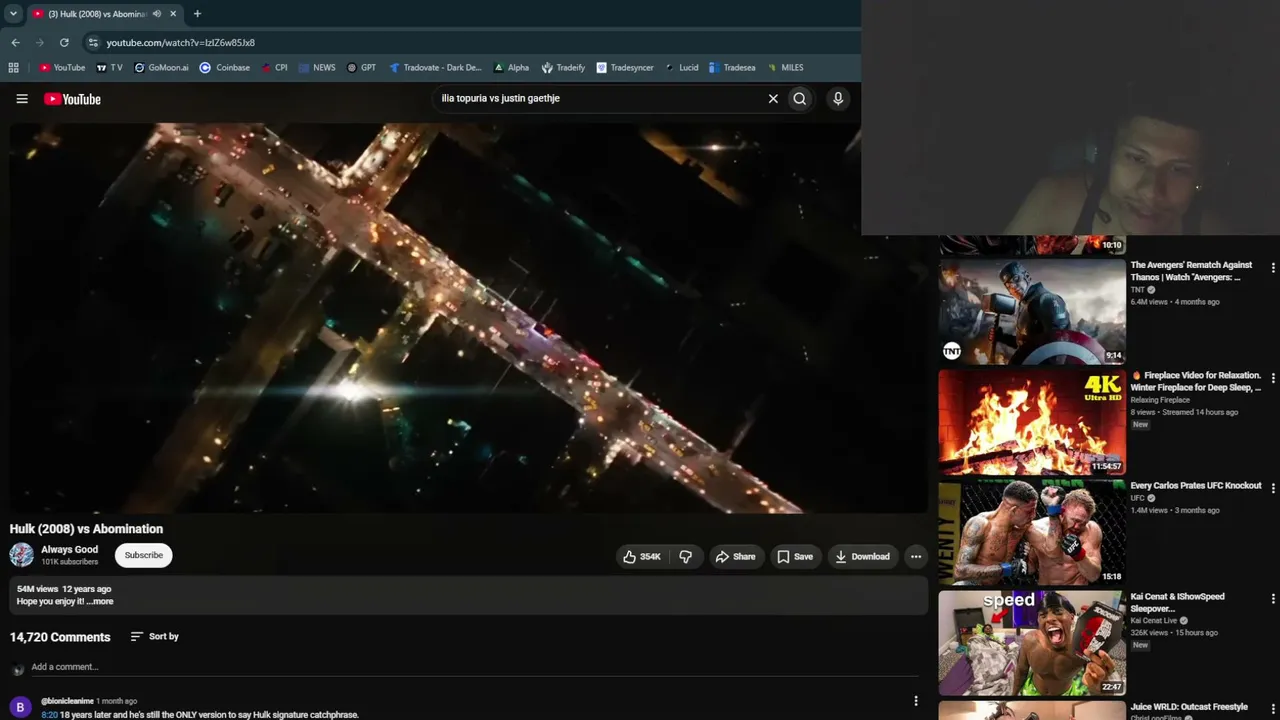Viewport: 1280px width, 720px height.
Task: Open options for Avengers' Rematch video
Action: click(x=1273, y=268)
